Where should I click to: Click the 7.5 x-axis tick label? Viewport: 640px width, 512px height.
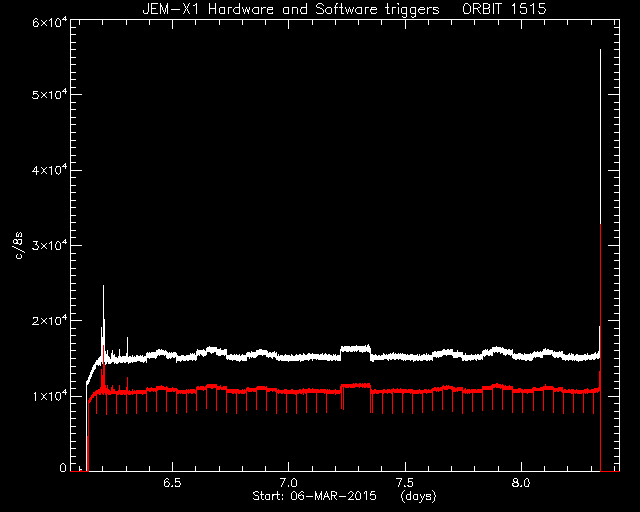(405, 483)
